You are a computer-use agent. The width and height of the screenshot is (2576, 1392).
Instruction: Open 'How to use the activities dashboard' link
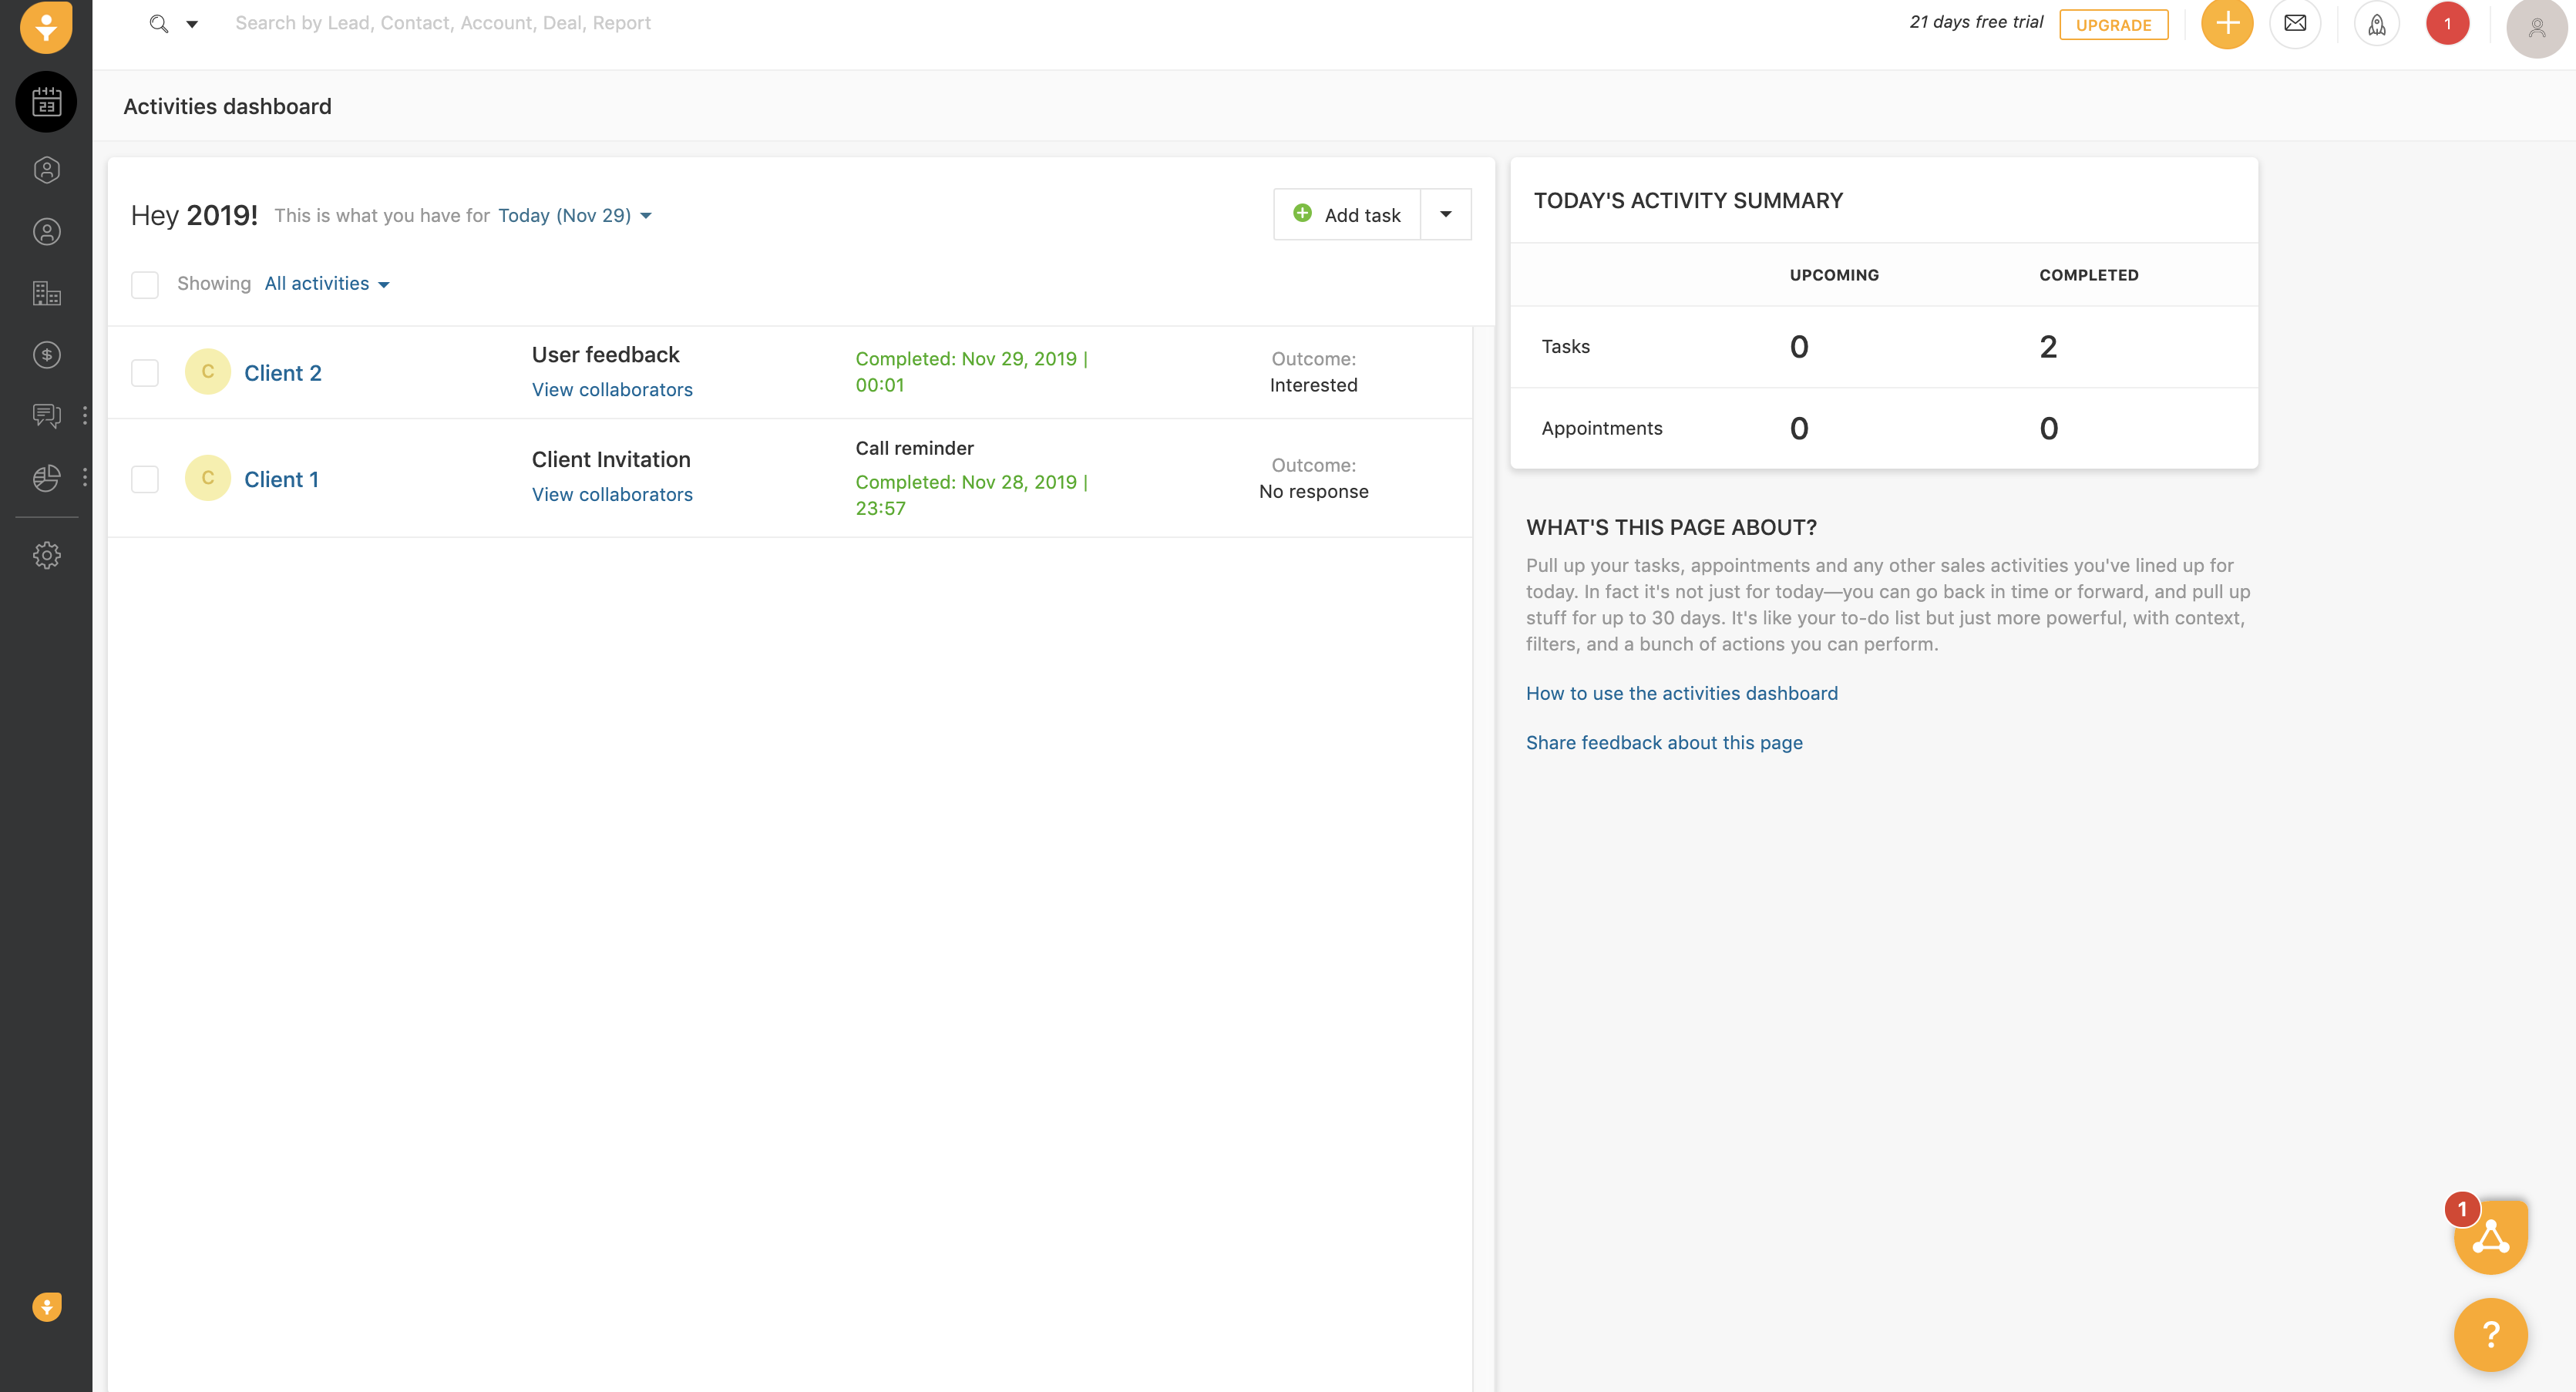coord(1681,692)
